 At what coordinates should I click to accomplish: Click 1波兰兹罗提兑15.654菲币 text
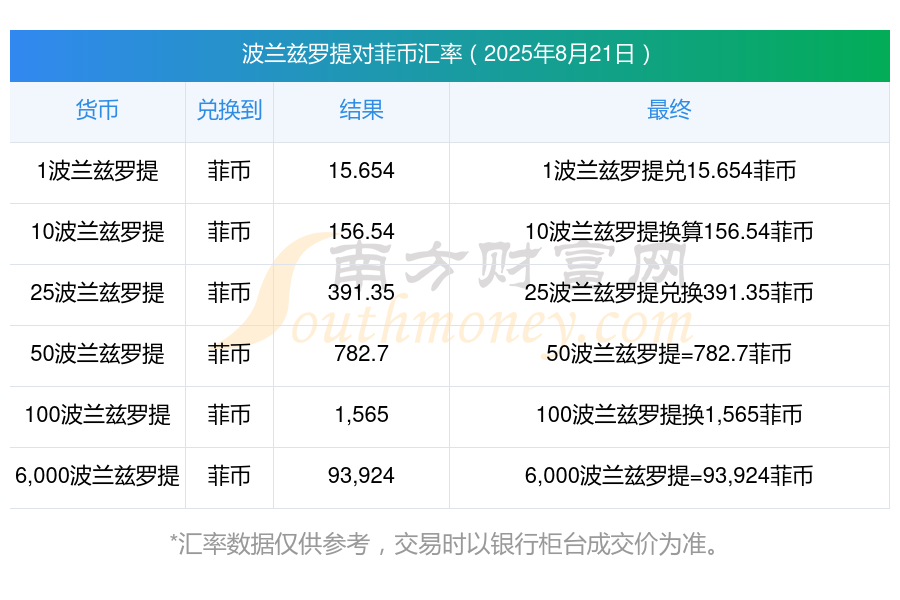[669, 171]
